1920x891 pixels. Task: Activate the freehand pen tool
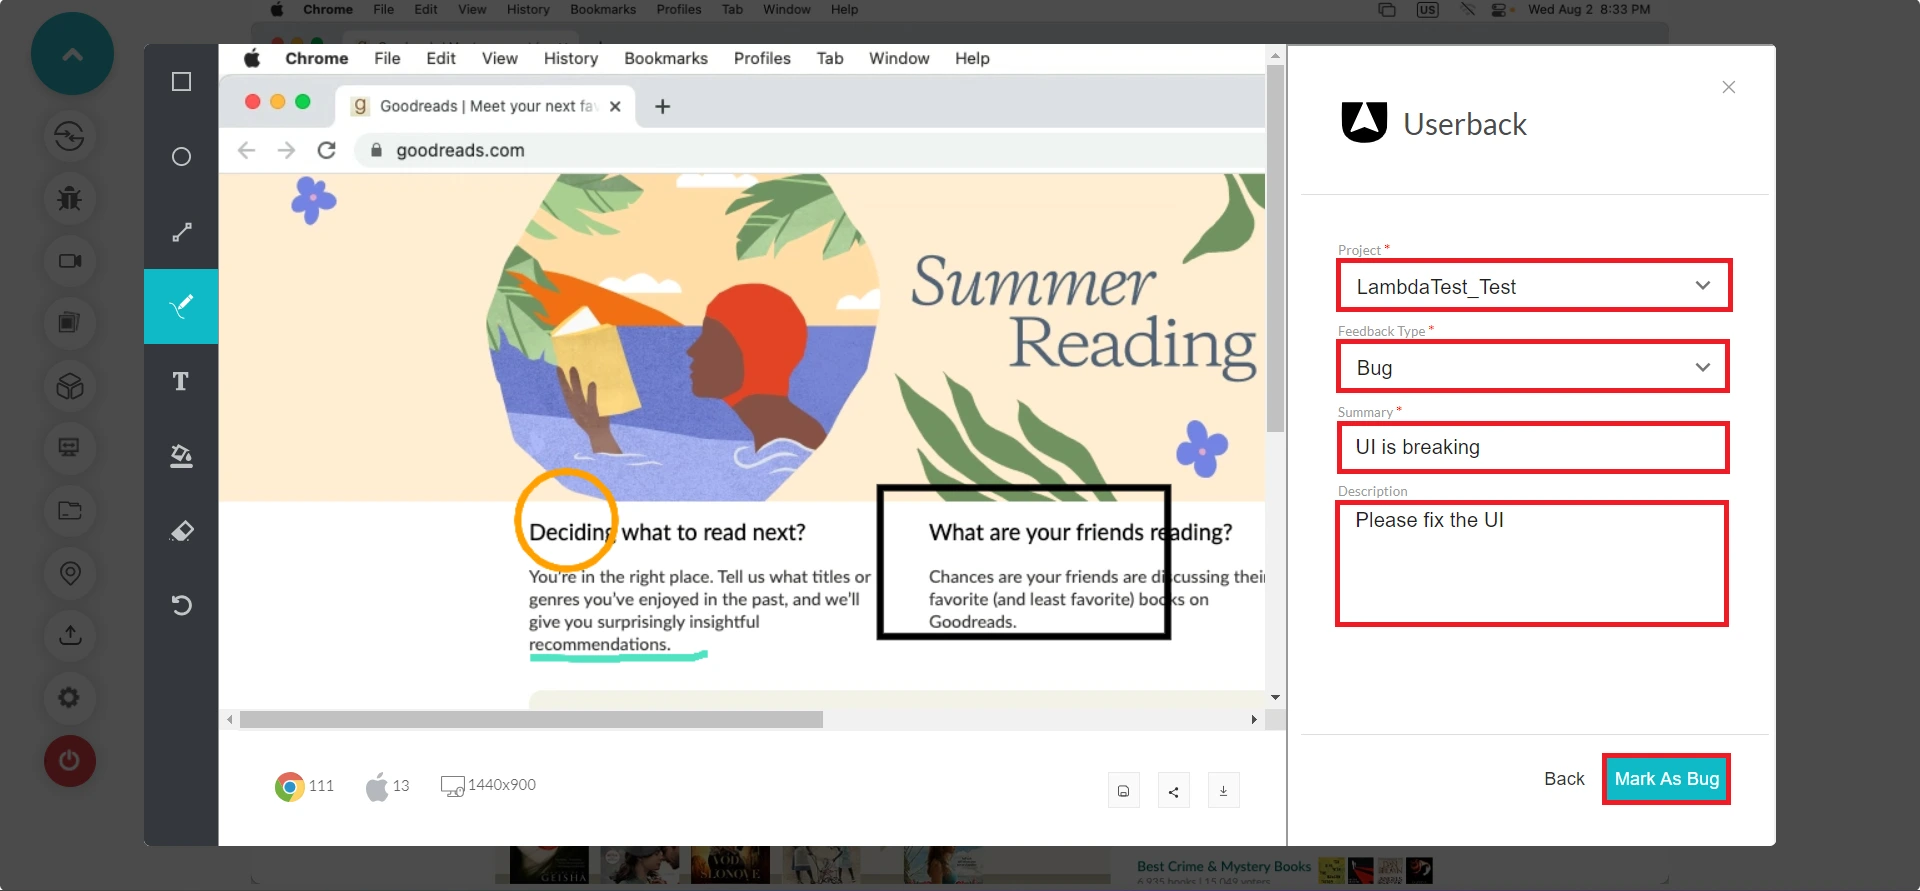181,306
